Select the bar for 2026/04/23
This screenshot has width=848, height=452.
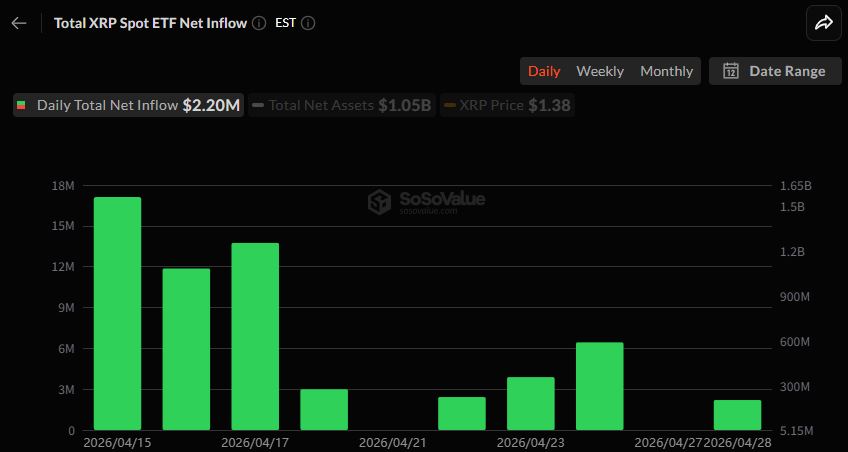[531, 404]
